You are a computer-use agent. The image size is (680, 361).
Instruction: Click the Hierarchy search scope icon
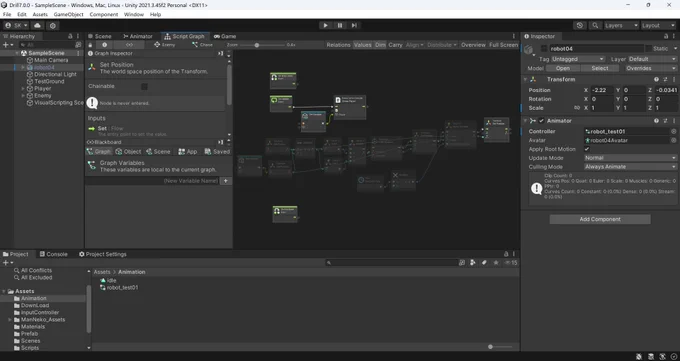pos(78,45)
